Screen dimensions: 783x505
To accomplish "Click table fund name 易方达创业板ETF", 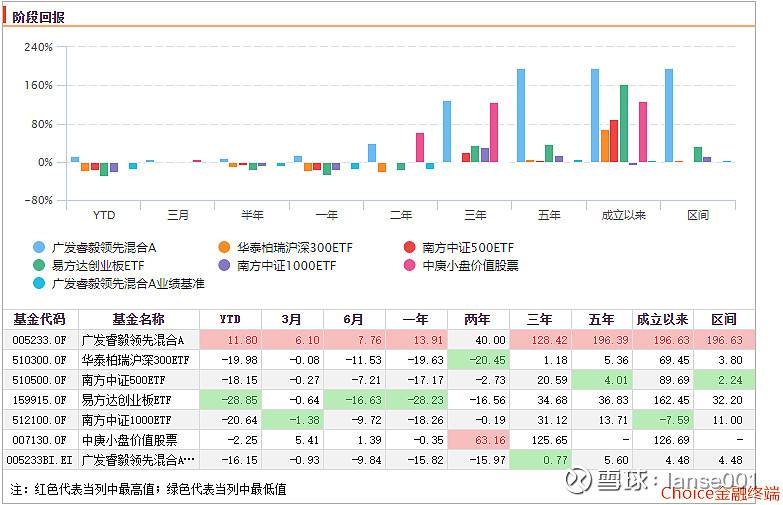I will (x=126, y=400).
